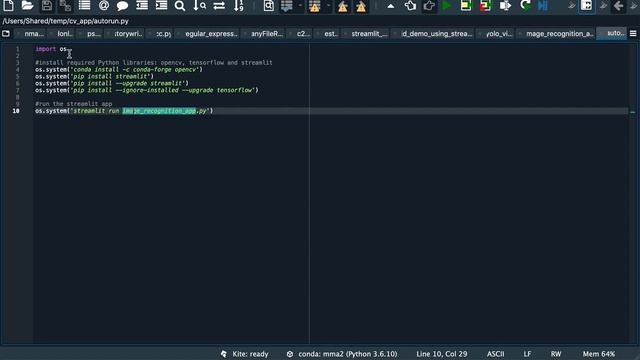The height and width of the screenshot is (360, 640).
Task: Click the Mem 64% status
Action: 599,354
